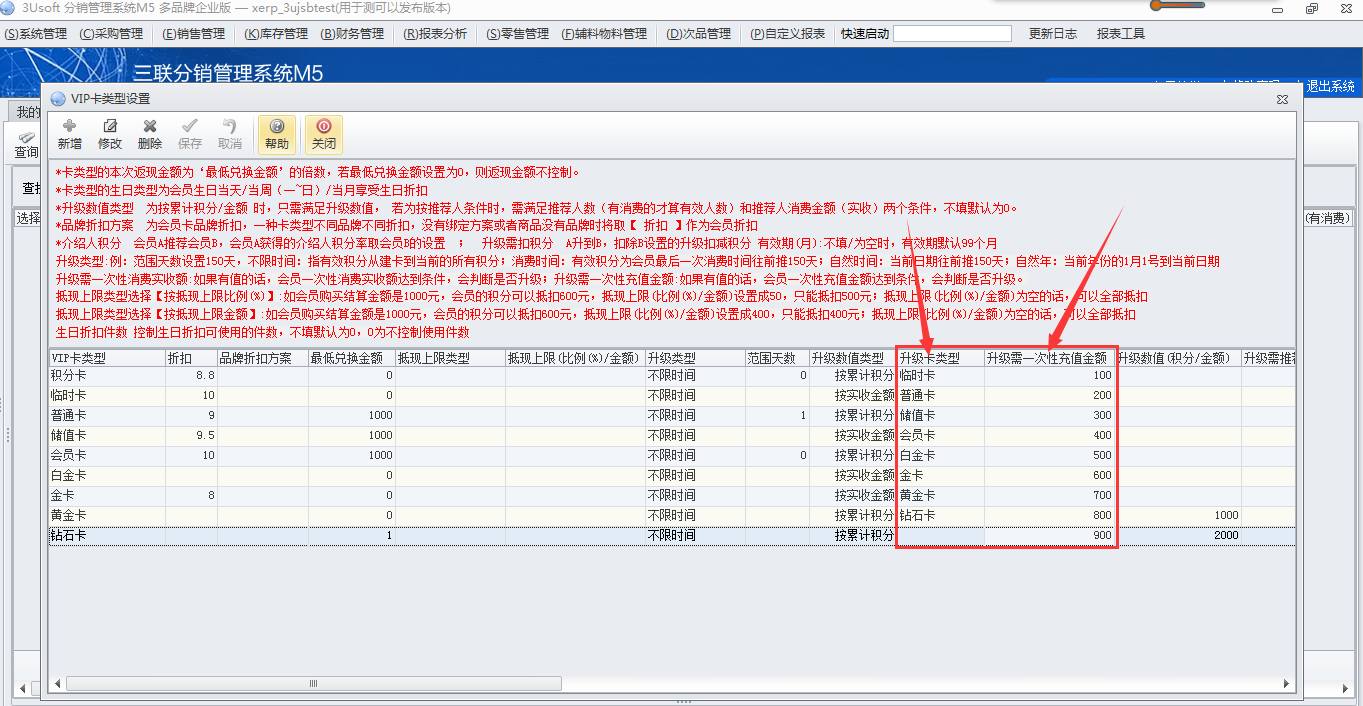Open the 零售管理 menu
This screenshot has width=1363, height=706.
pyautogui.click(x=518, y=34)
